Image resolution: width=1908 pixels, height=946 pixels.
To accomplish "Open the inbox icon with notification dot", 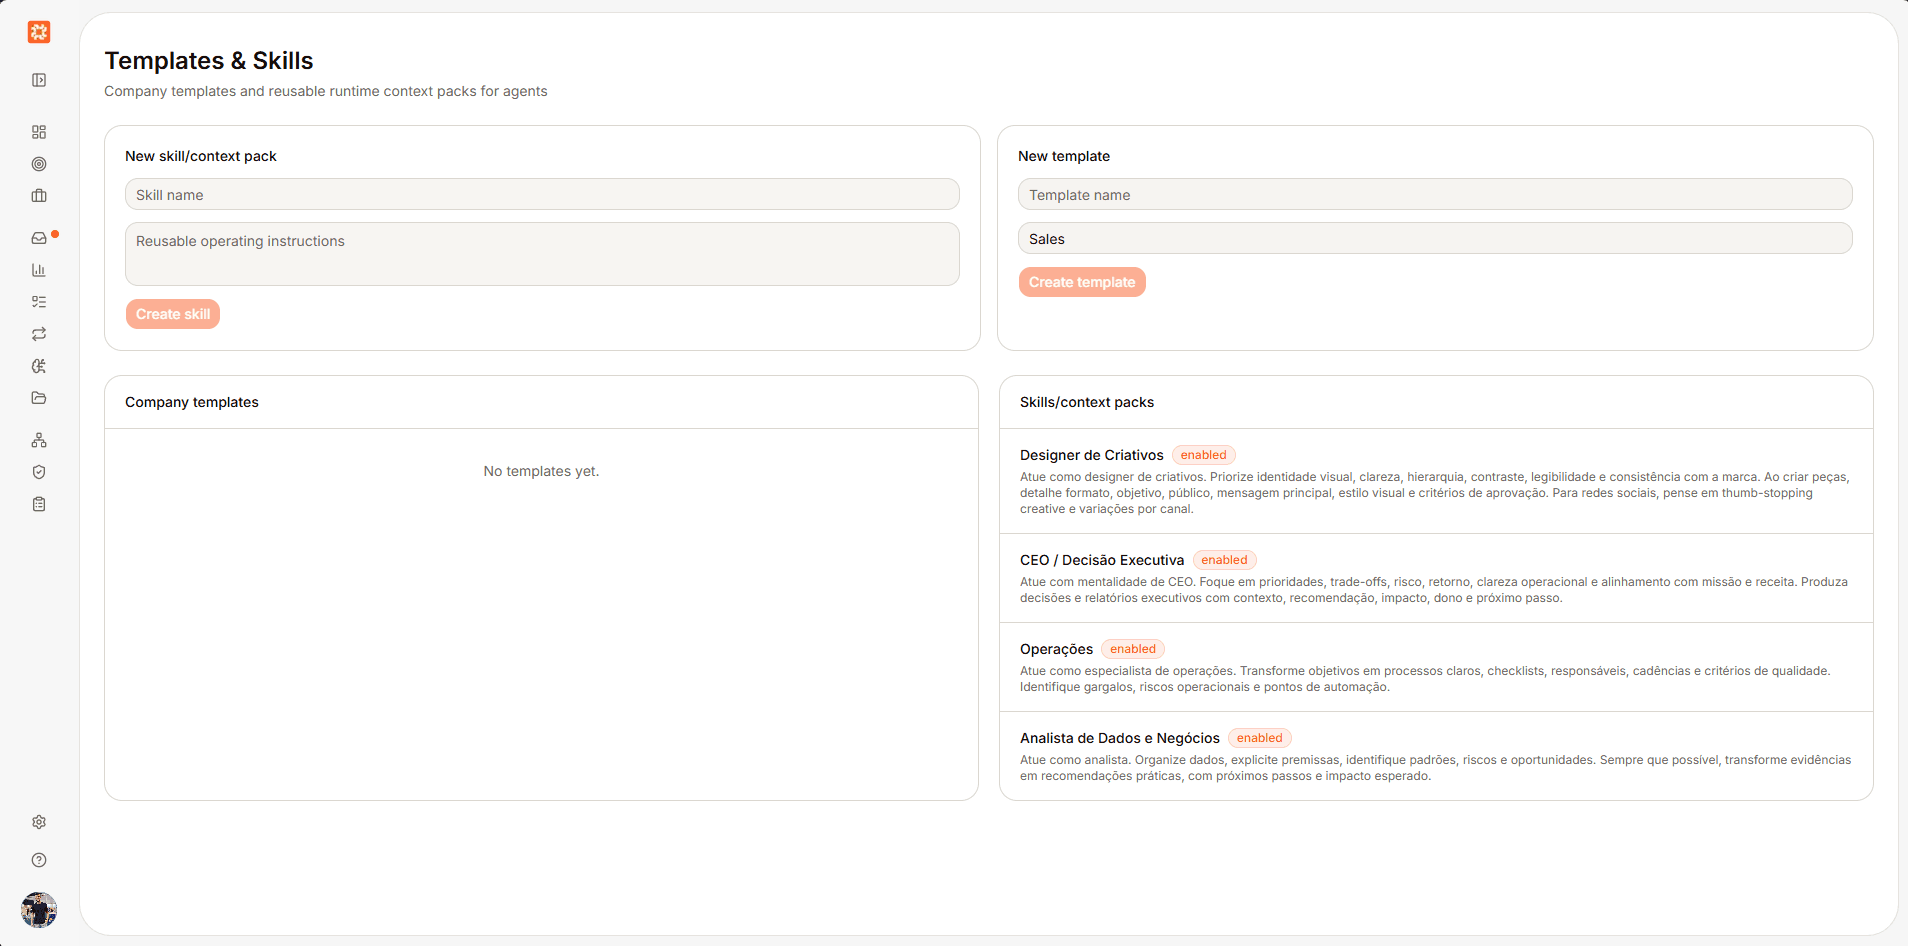I will (x=39, y=238).
